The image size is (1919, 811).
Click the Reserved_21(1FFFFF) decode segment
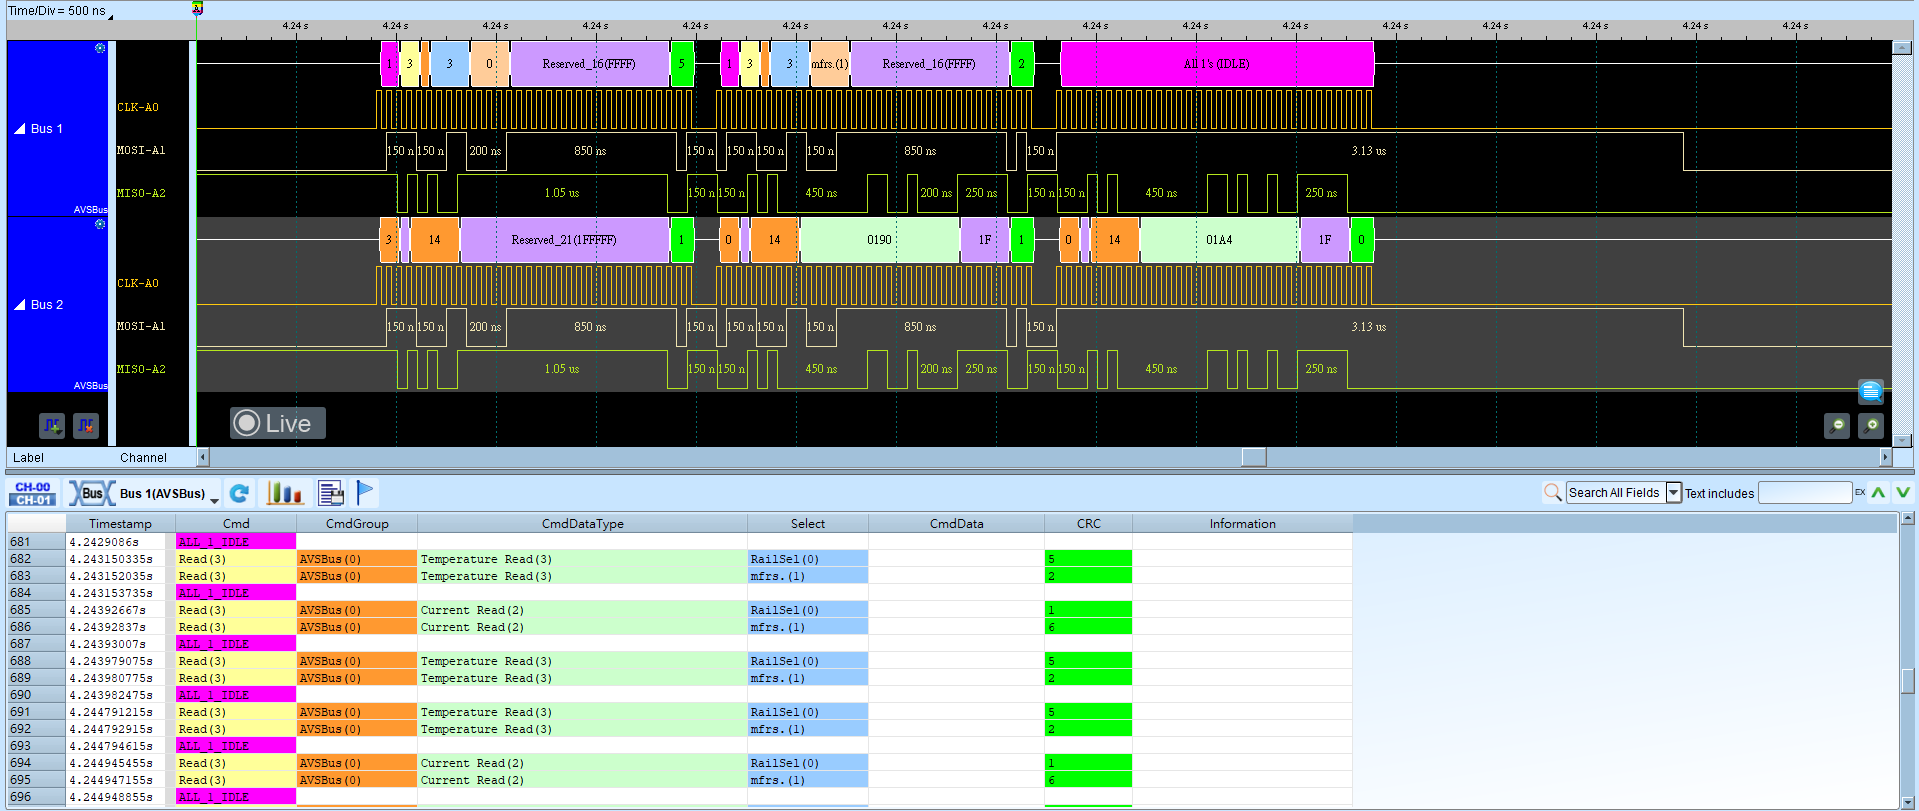click(x=564, y=240)
